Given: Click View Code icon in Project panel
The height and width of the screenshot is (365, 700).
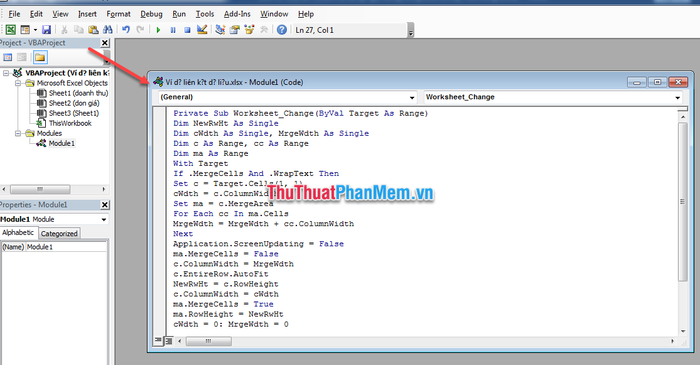Looking at the screenshot, I should [x=8, y=57].
